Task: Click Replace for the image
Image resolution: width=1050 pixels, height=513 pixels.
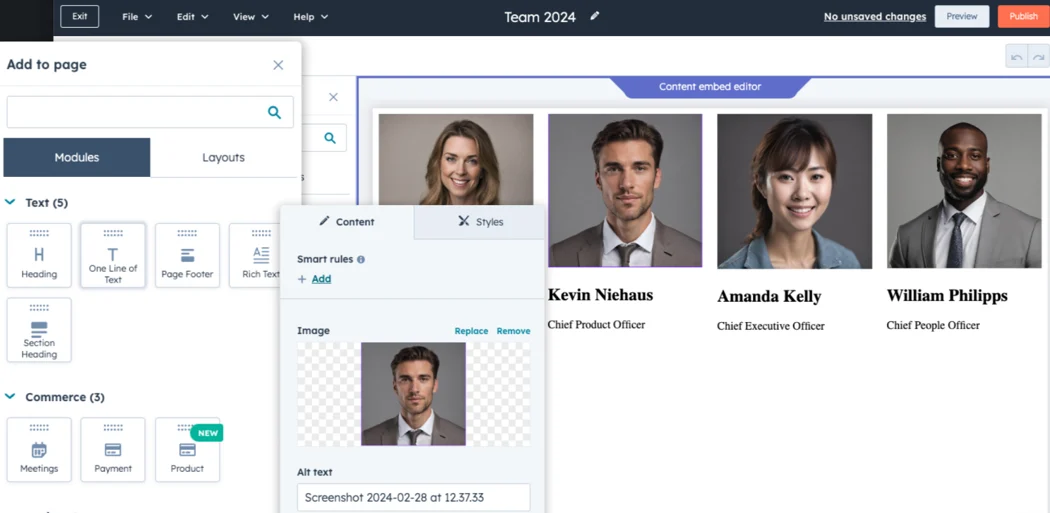Action: (471, 331)
